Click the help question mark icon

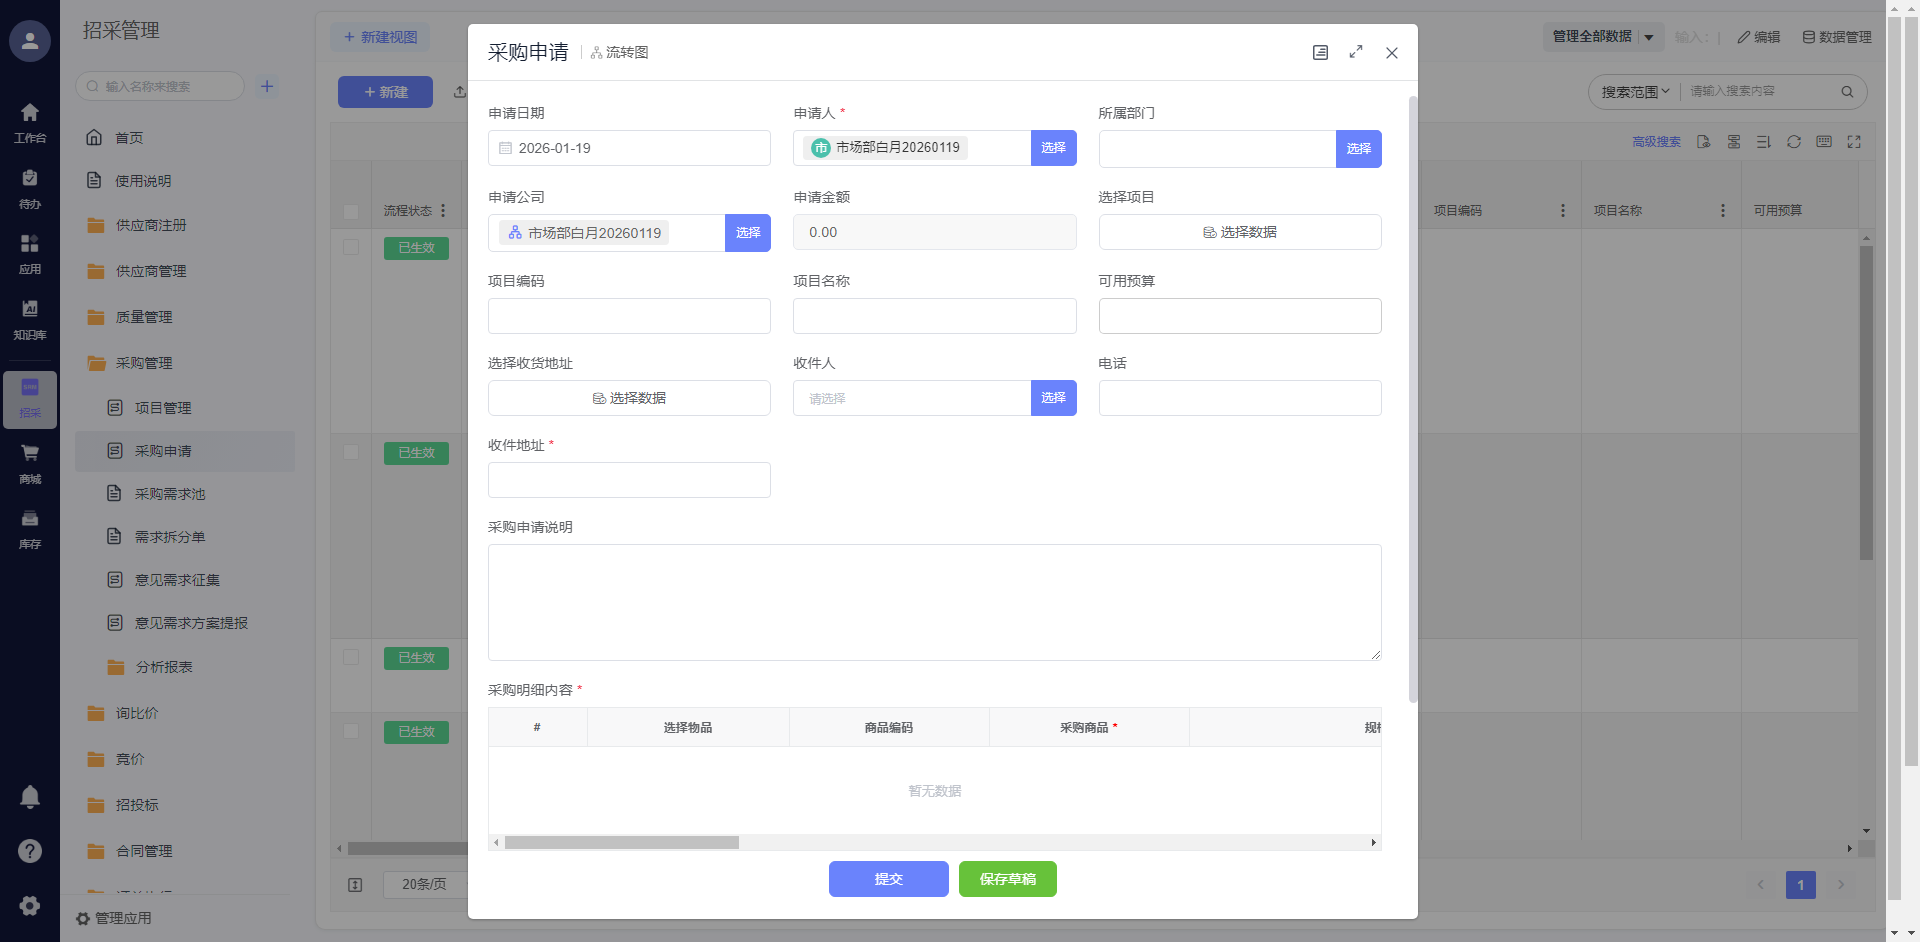click(x=30, y=851)
